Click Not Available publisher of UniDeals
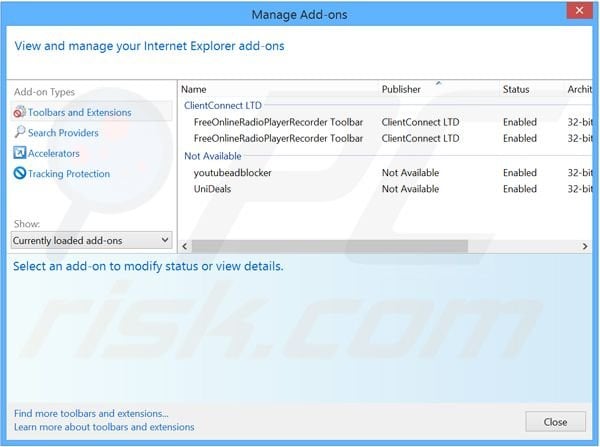The width and height of the screenshot is (600, 447). coord(410,189)
